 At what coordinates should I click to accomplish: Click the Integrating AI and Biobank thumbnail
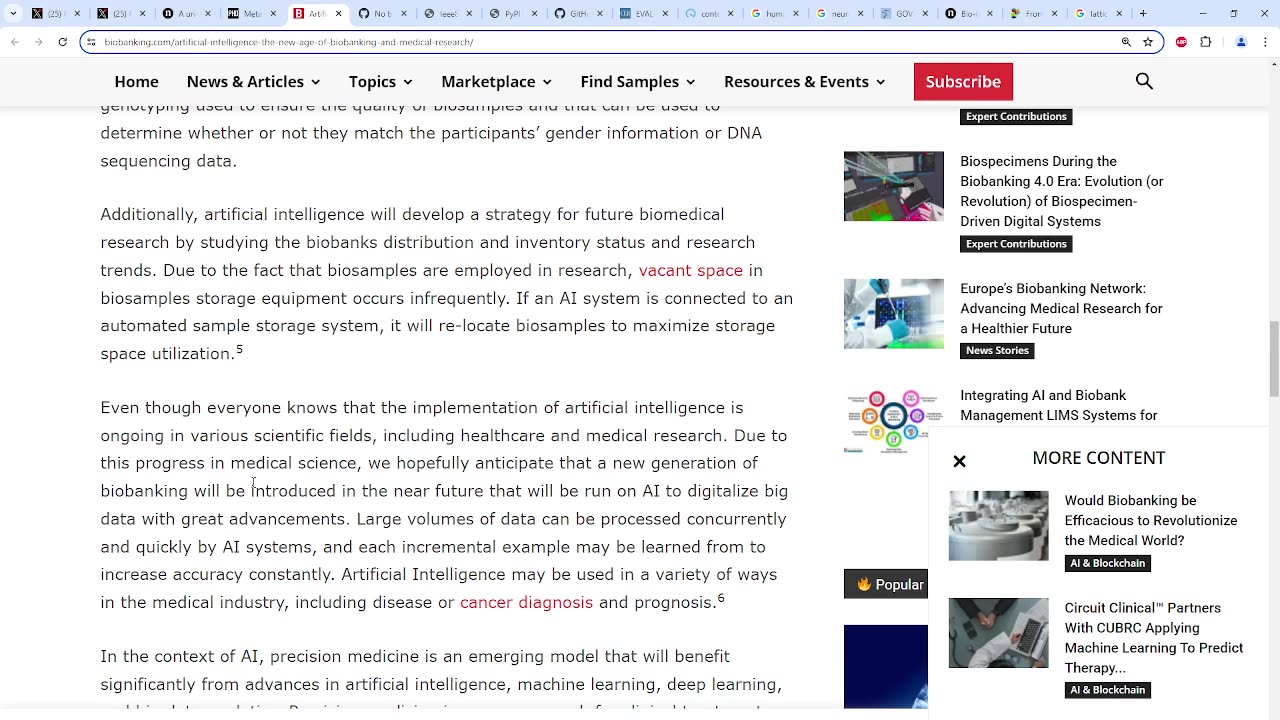(886, 421)
